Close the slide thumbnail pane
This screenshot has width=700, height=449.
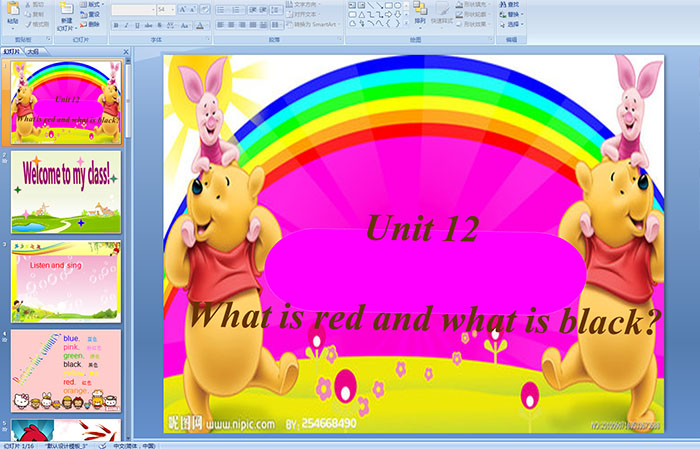coord(126,52)
